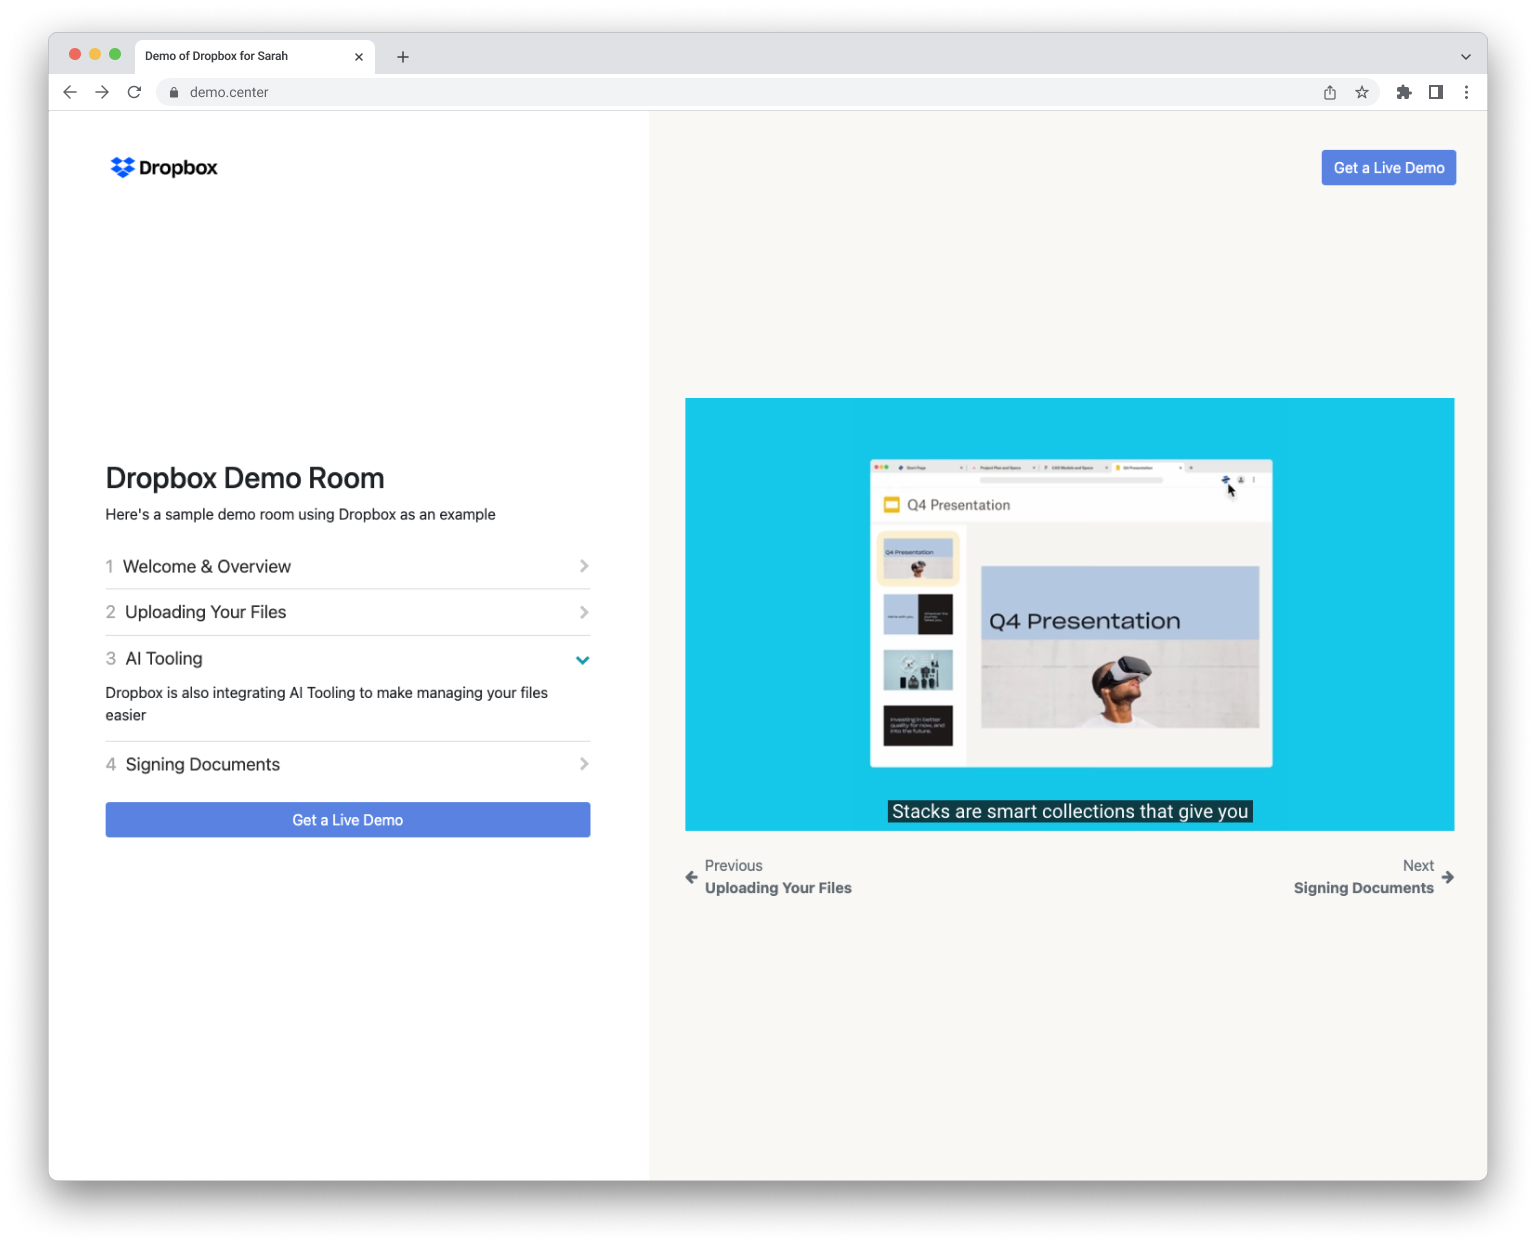Open Welcome & Overview section
Image resolution: width=1536 pixels, height=1245 pixels.
click(x=348, y=566)
